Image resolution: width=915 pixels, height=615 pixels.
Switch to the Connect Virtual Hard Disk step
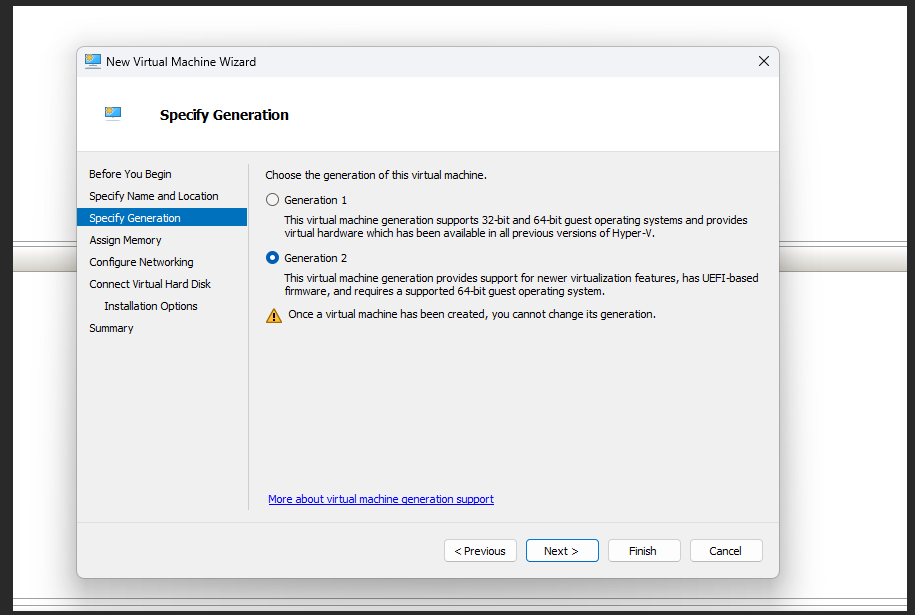point(150,284)
